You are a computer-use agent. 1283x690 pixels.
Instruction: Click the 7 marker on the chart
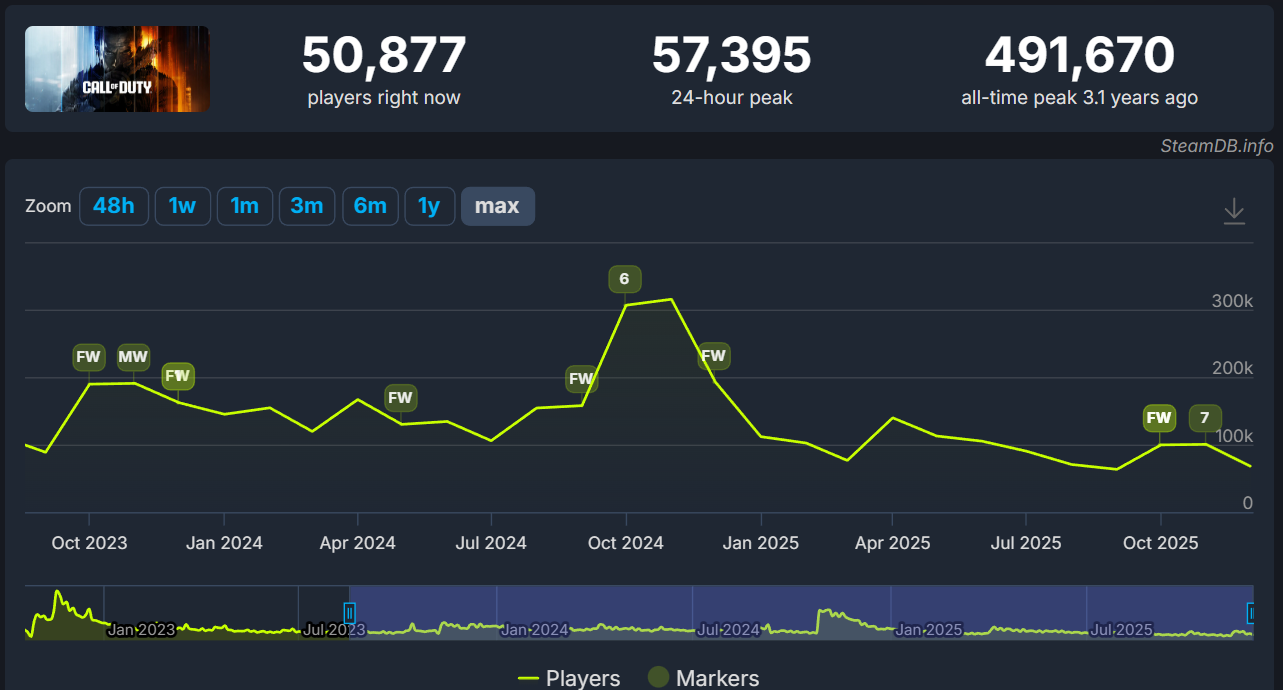point(1205,418)
